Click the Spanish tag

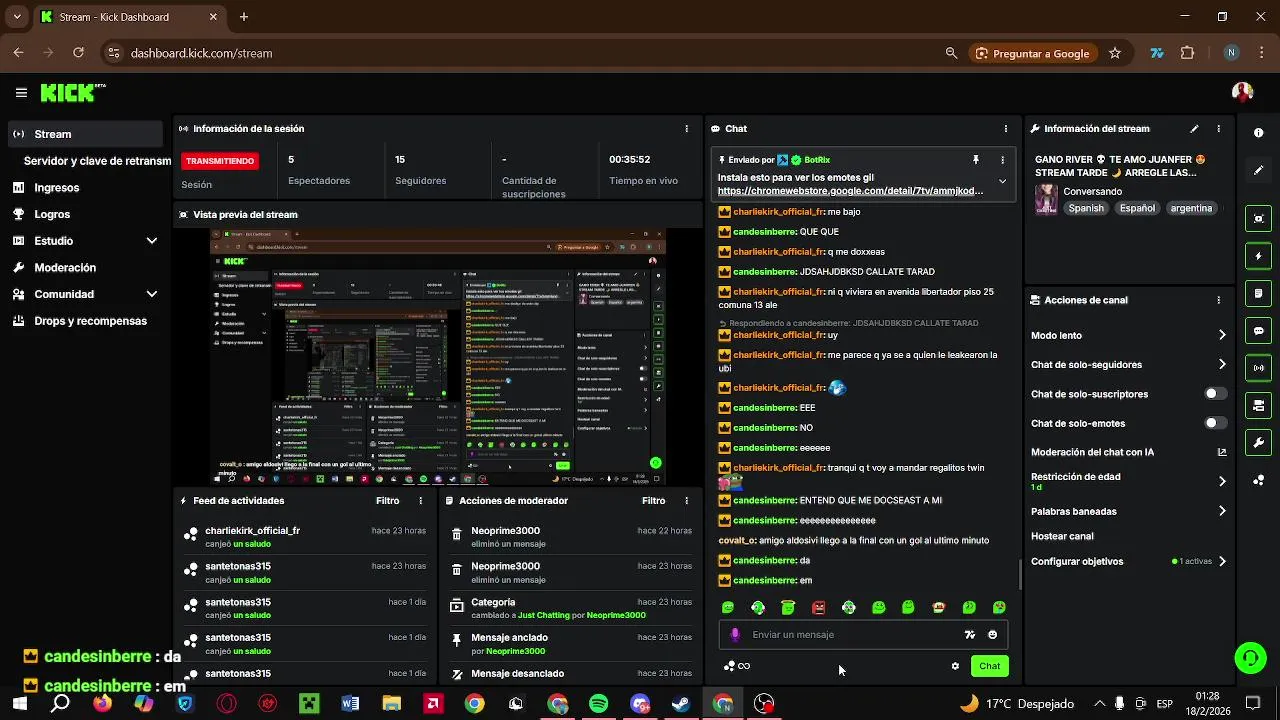coord(1086,208)
